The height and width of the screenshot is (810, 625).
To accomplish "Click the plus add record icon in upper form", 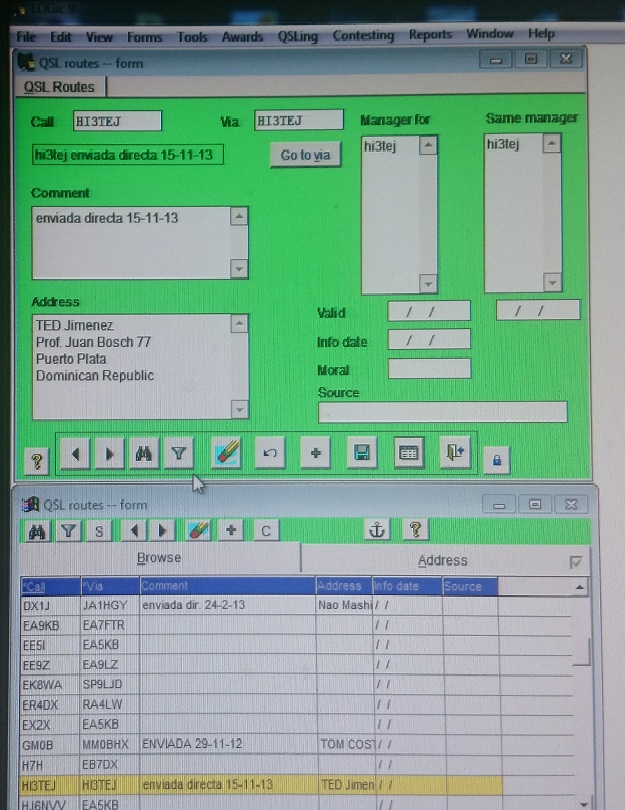I will pos(315,453).
